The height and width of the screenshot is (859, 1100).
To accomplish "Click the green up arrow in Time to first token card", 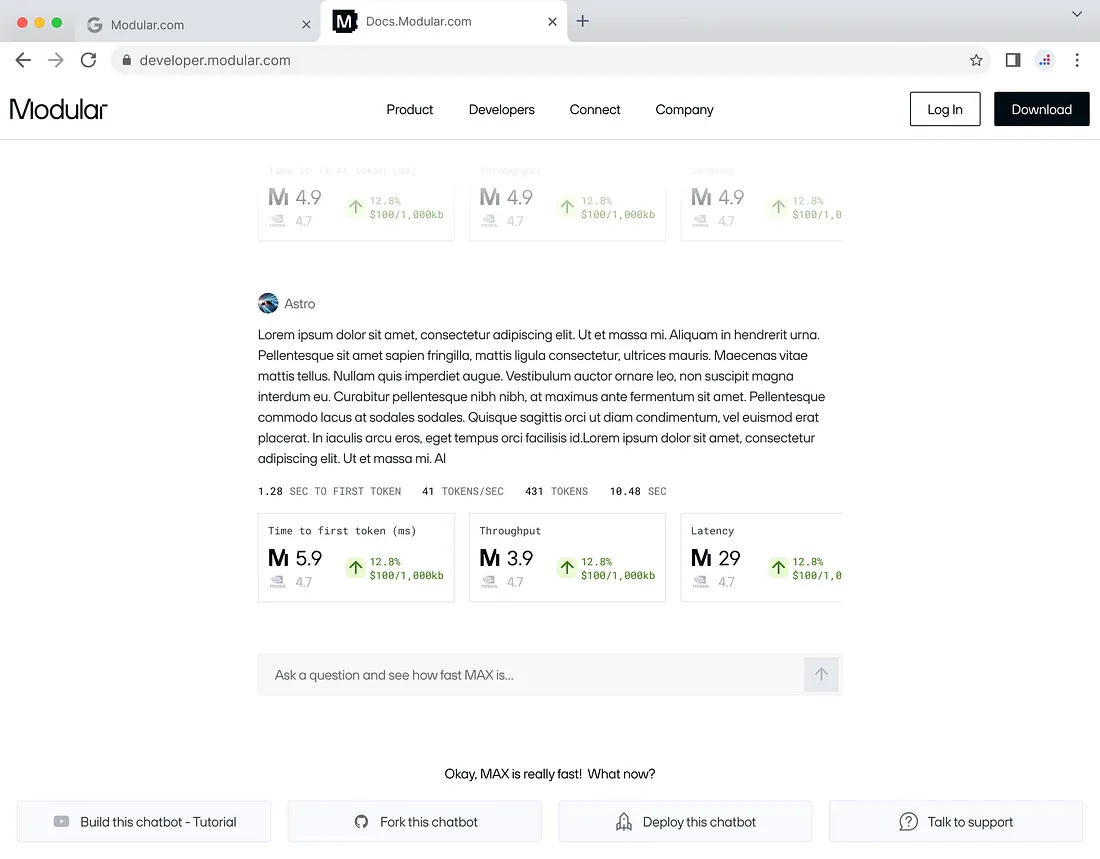I will tap(356, 567).
